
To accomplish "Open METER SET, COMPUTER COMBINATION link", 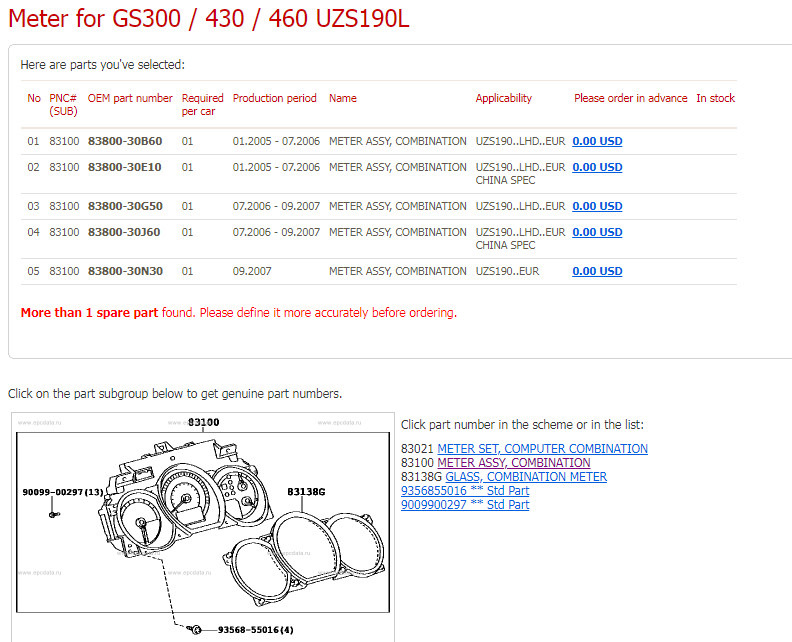I will coord(542,449).
